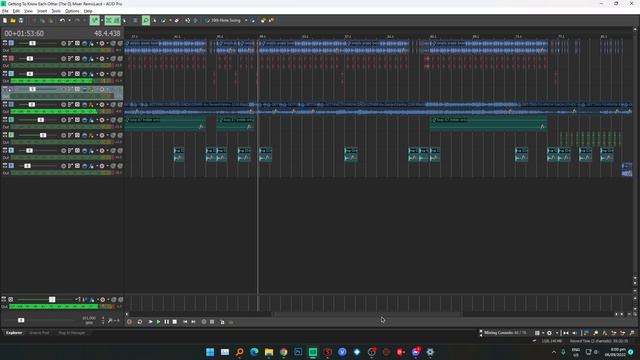Open device selection on track two
The width and height of the screenshot is (640, 360).
point(77,59)
